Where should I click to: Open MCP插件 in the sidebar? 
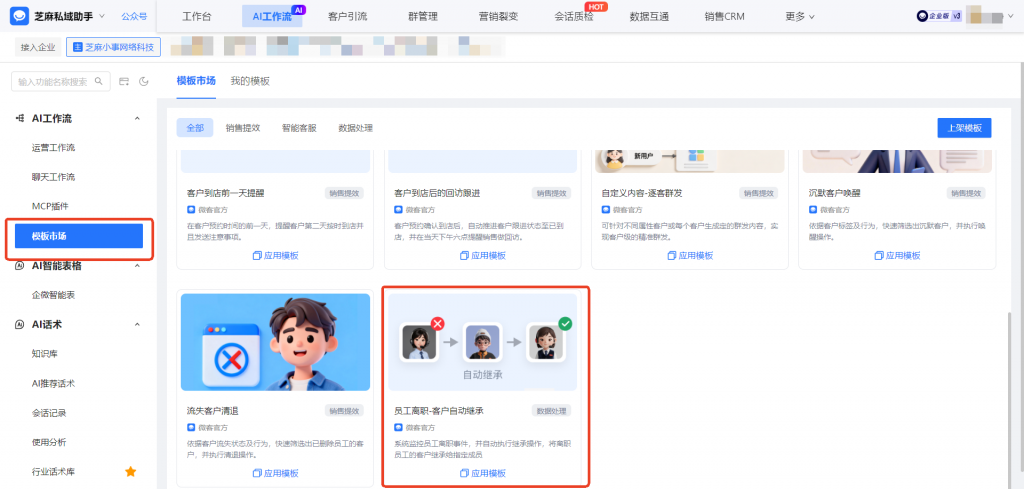(50, 206)
